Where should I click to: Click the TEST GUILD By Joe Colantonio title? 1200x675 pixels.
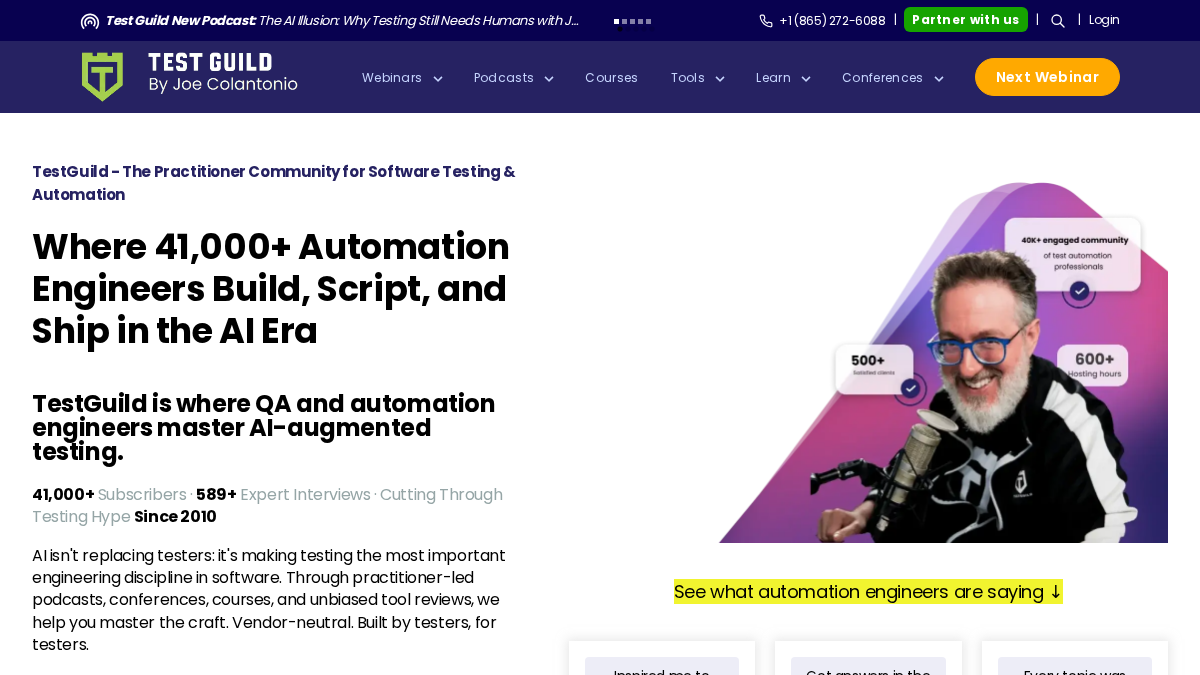pos(223,74)
